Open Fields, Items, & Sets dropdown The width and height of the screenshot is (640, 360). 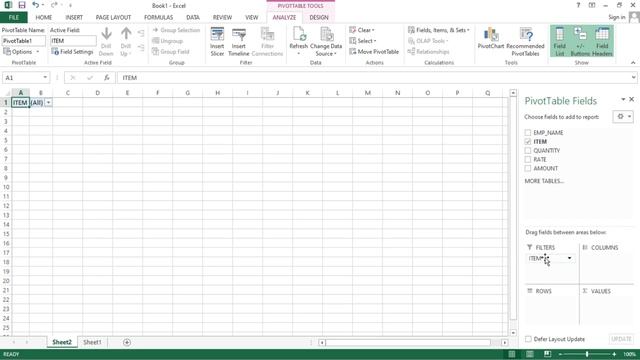(439, 30)
